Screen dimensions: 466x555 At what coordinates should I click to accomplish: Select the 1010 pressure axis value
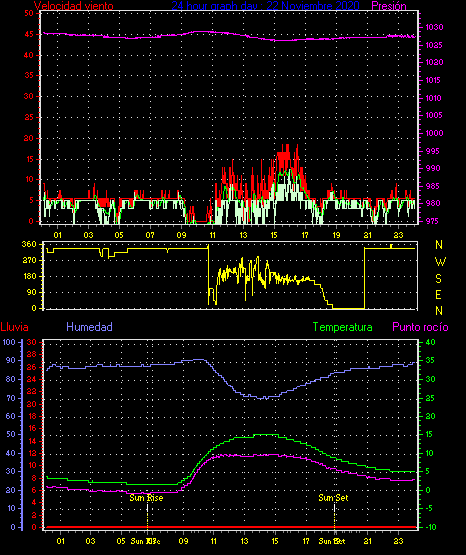[x=433, y=98]
